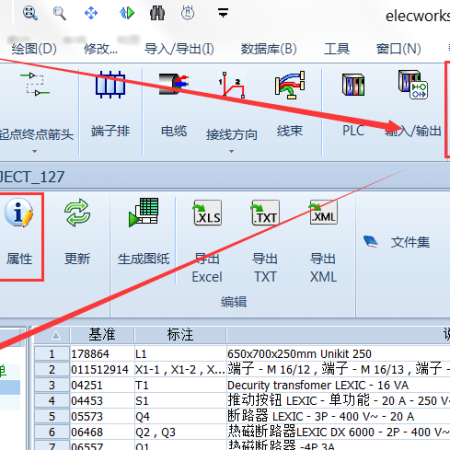Click the 端子排 terminal strip icon
Viewport: 450px width, 450px height.
tap(110, 84)
